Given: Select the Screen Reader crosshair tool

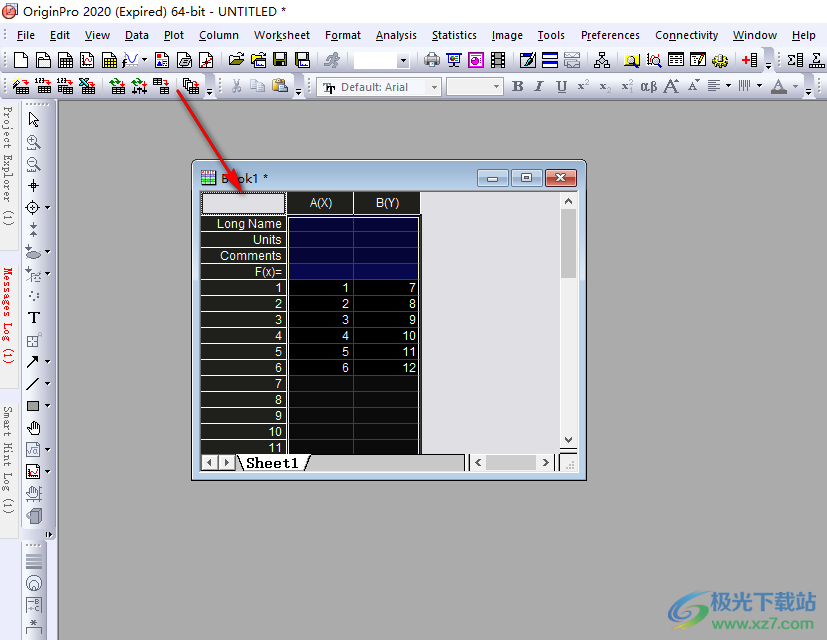Looking at the screenshot, I should tap(34, 186).
